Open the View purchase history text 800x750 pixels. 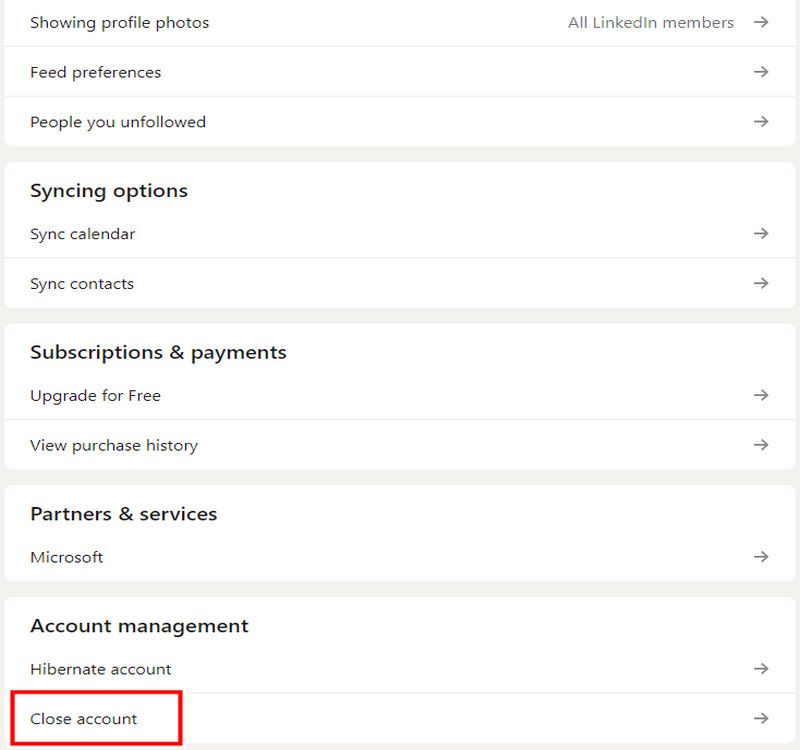point(114,445)
